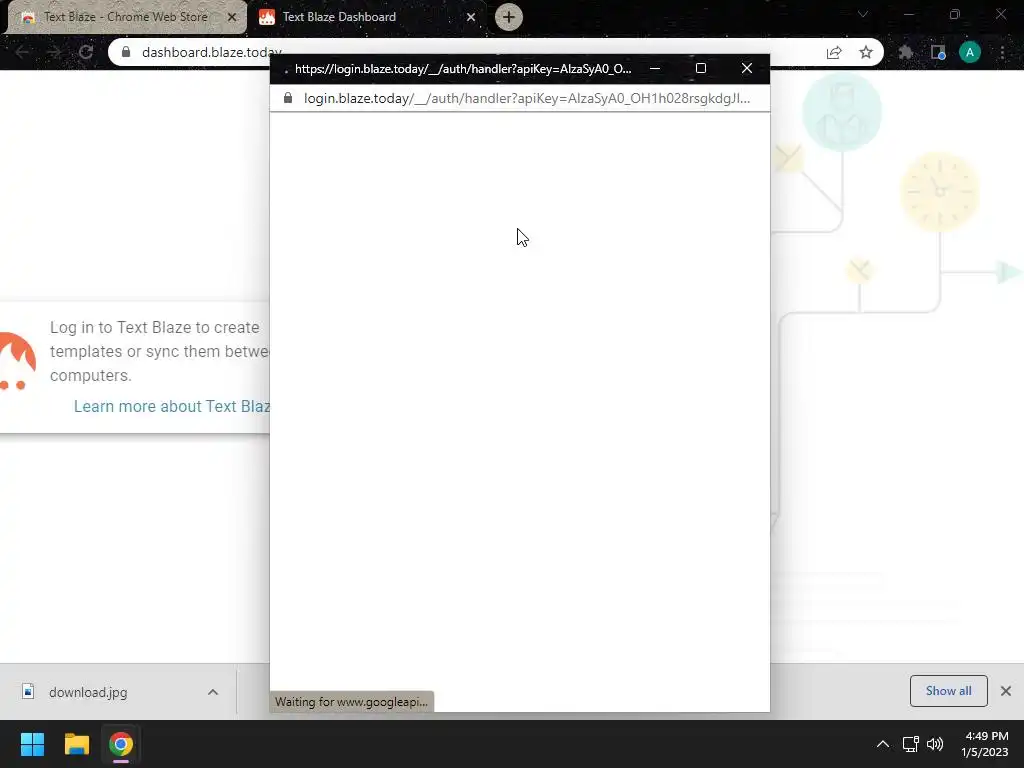This screenshot has height=768, width=1024.
Task: Open network status tray icon
Action: (x=910, y=744)
